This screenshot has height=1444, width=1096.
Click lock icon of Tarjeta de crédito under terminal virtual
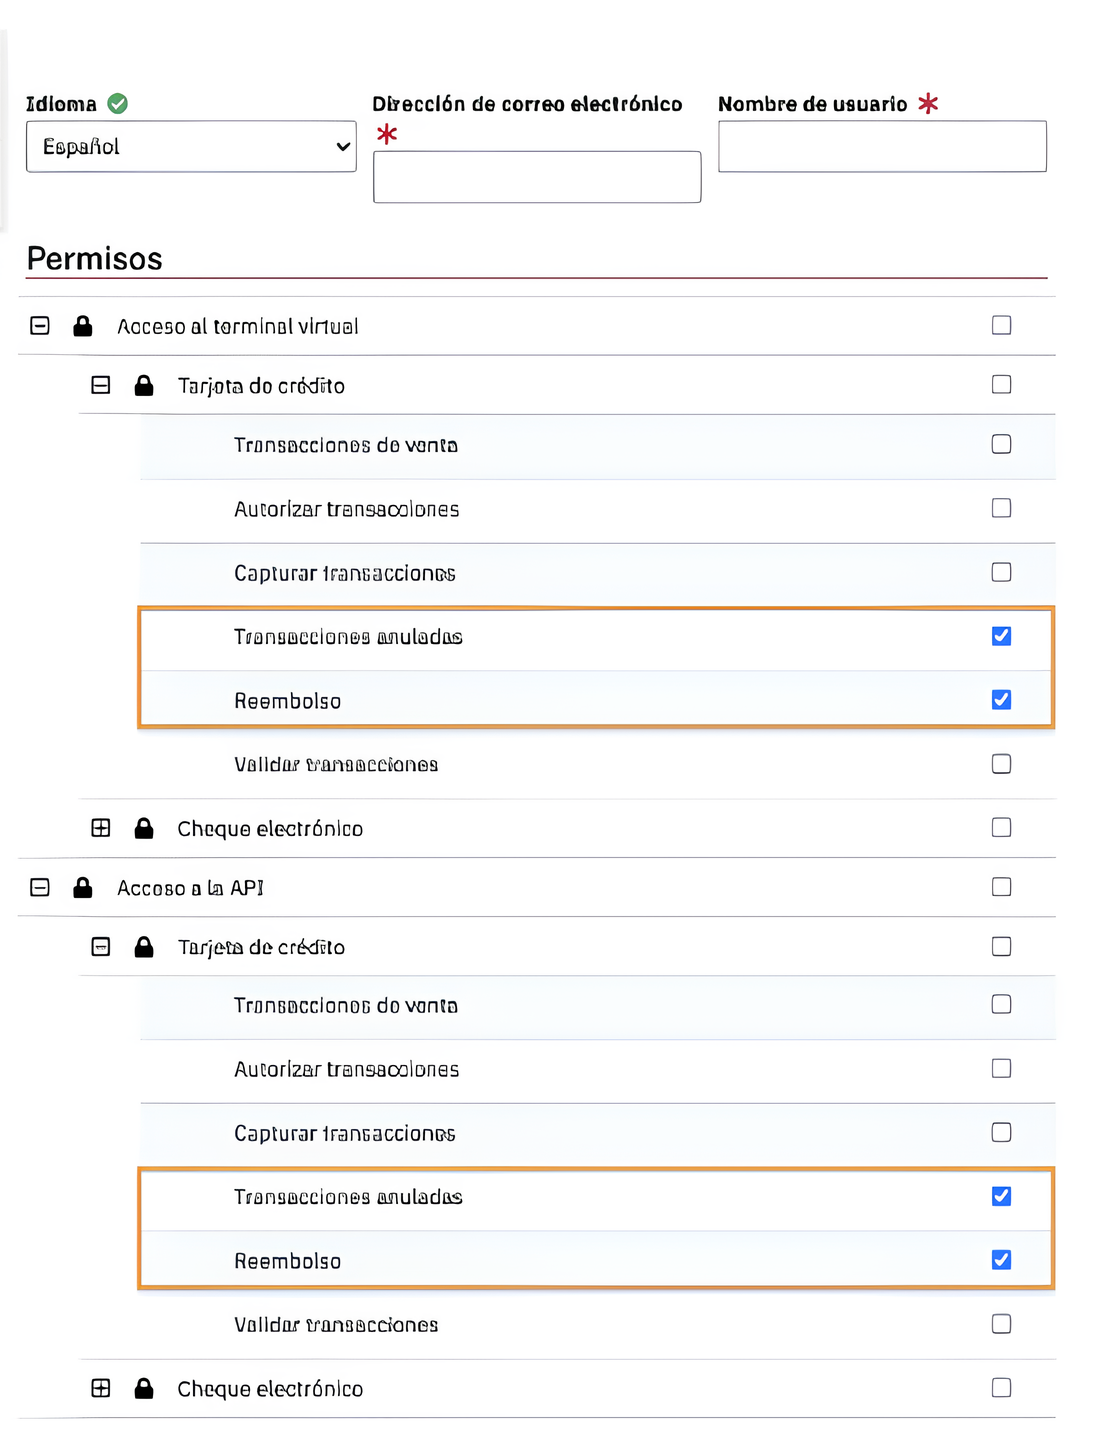144,385
